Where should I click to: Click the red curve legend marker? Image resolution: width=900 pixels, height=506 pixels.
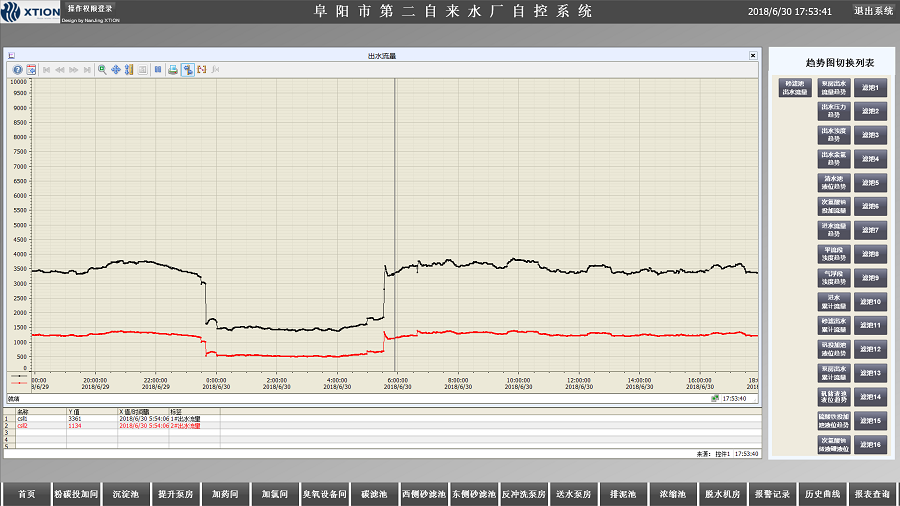(19, 383)
